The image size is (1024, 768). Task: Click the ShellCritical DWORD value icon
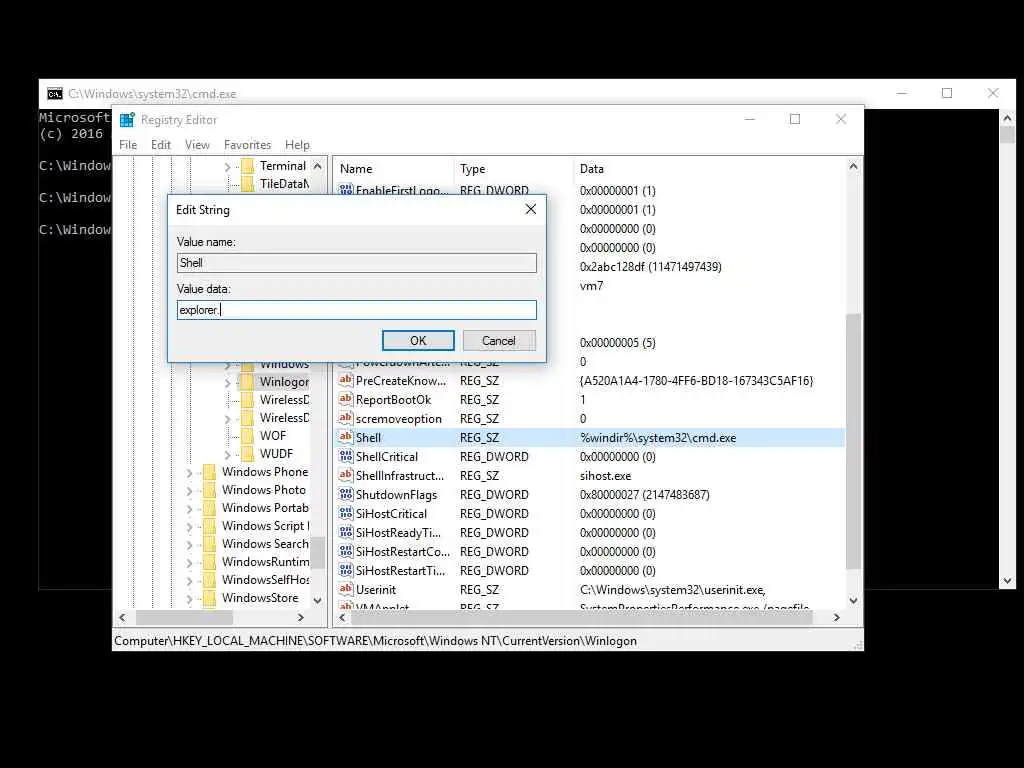345,456
